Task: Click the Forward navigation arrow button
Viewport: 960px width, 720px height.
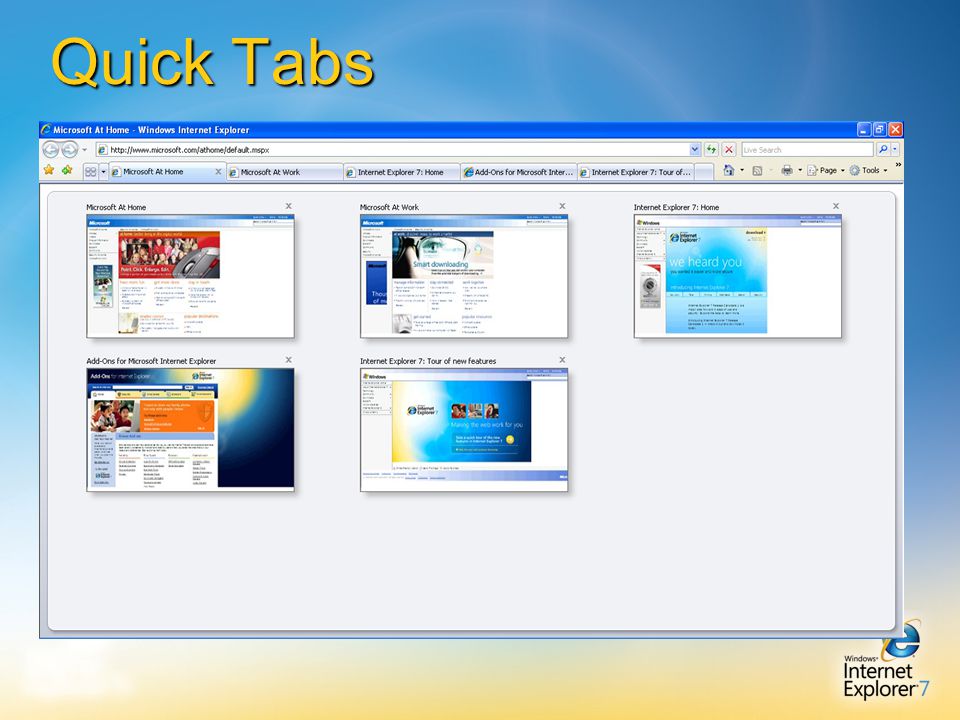Action: [x=70, y=149]
